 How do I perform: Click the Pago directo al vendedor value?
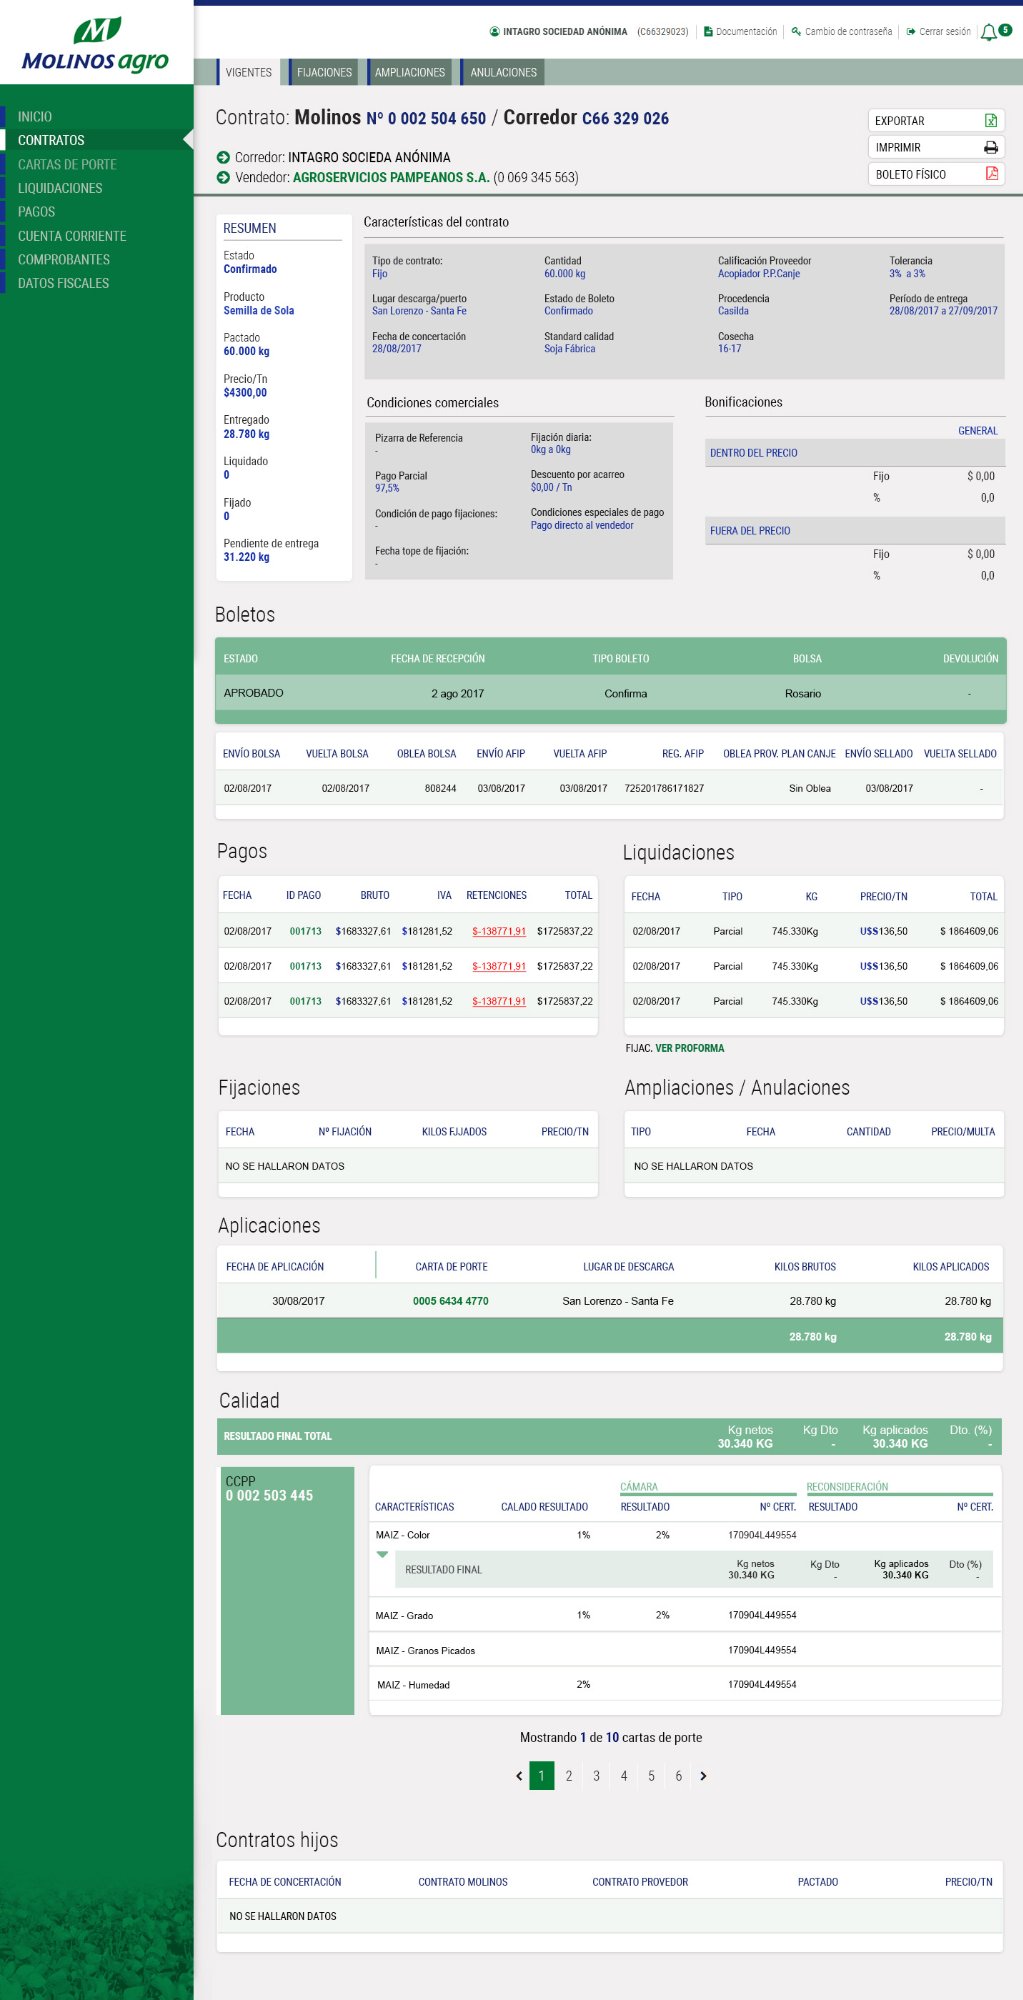click(x=582, y=525)
